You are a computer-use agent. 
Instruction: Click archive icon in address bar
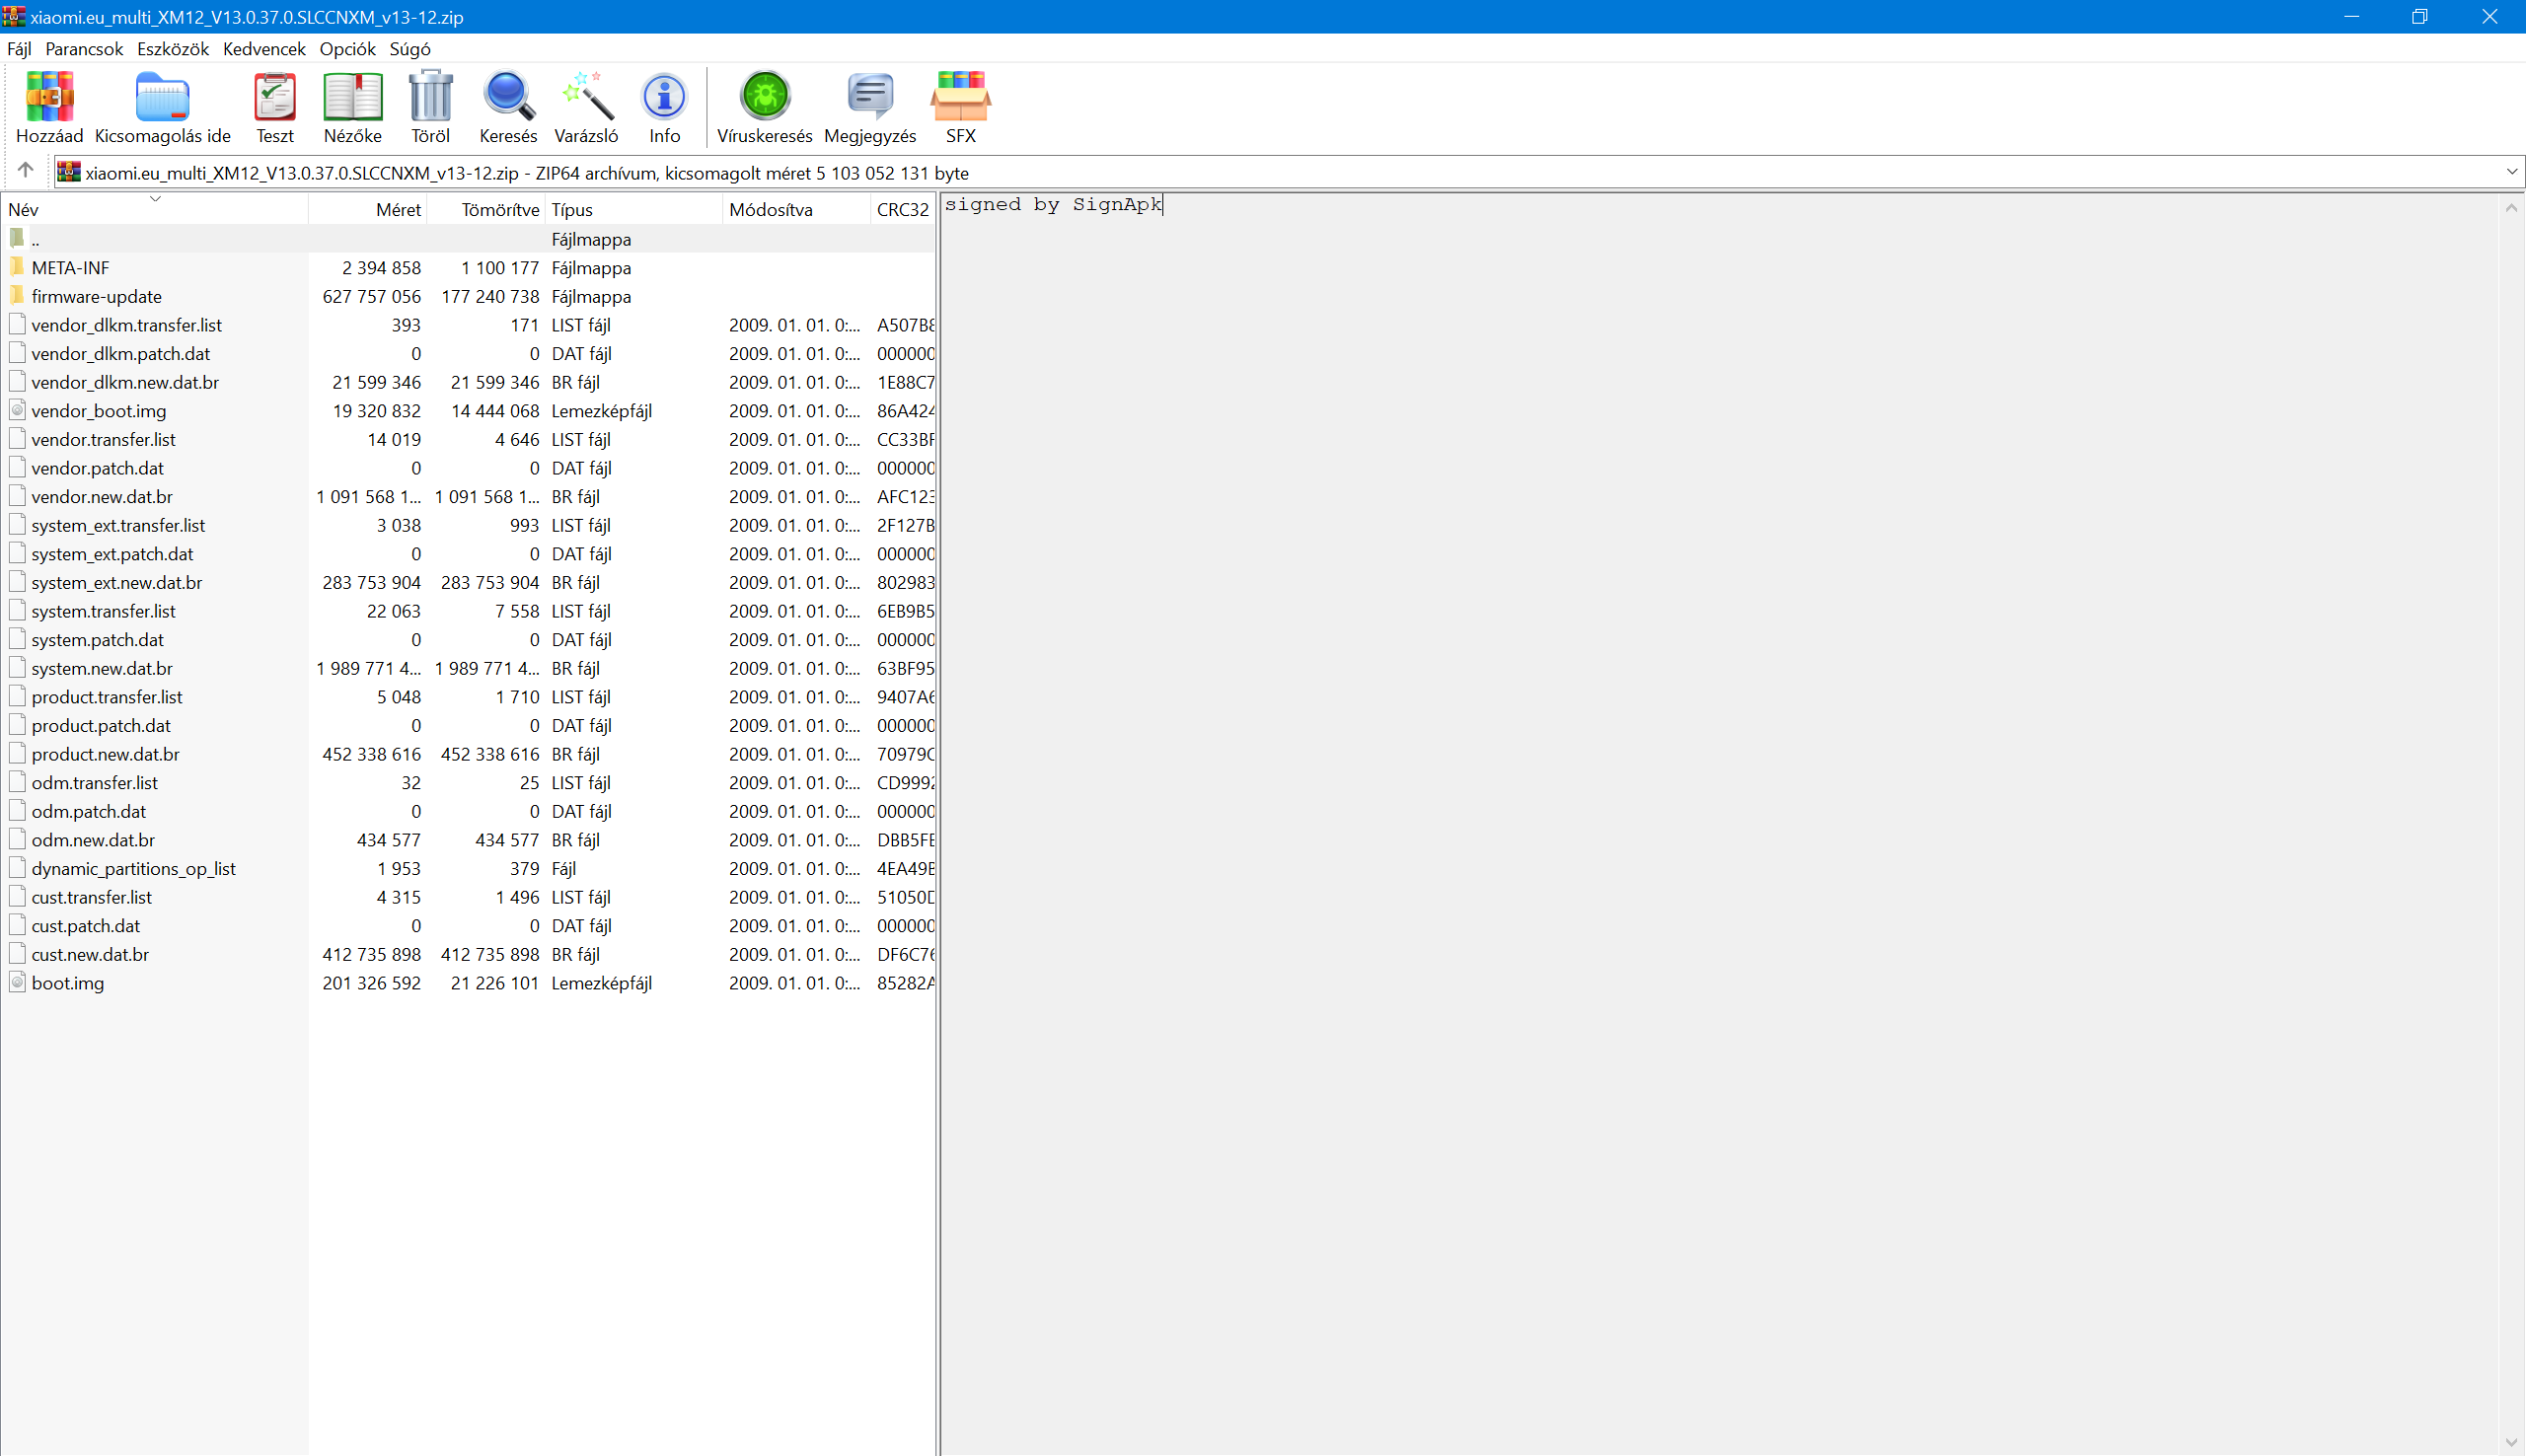(x=68, y=172)
